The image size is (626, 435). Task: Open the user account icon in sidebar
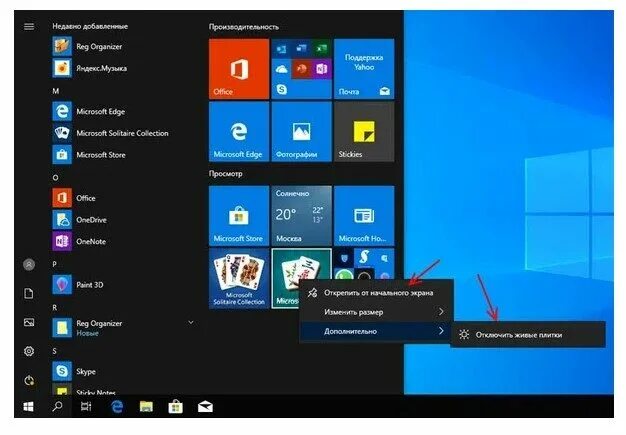29,264
